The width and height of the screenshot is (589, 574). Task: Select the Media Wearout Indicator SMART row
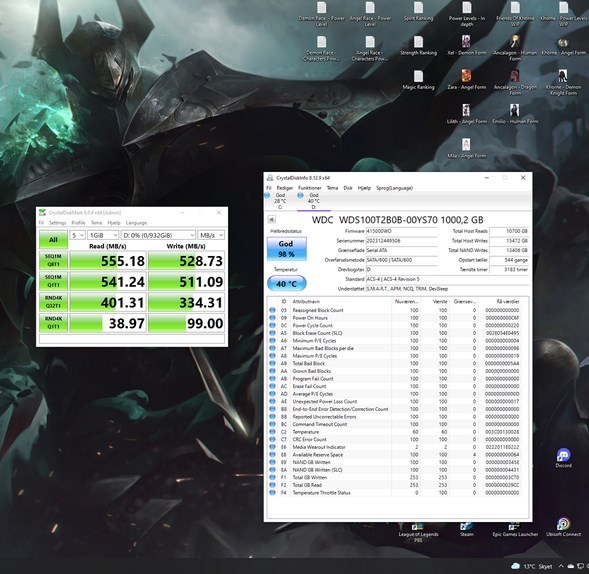point(394,447)
